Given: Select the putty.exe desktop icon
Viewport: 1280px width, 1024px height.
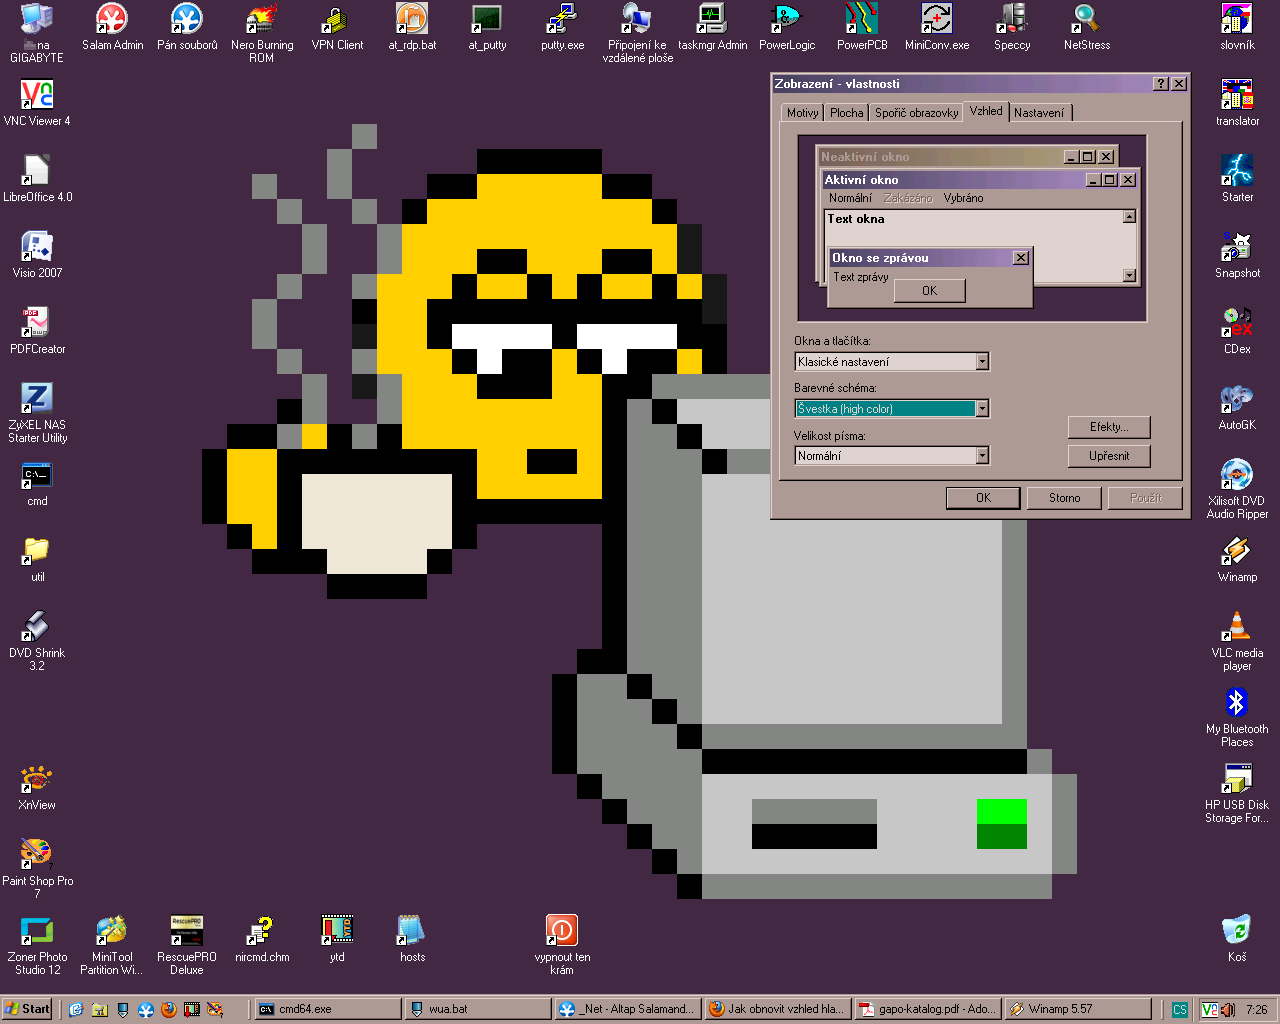Looking at the screenshot, I should point(562,27).
